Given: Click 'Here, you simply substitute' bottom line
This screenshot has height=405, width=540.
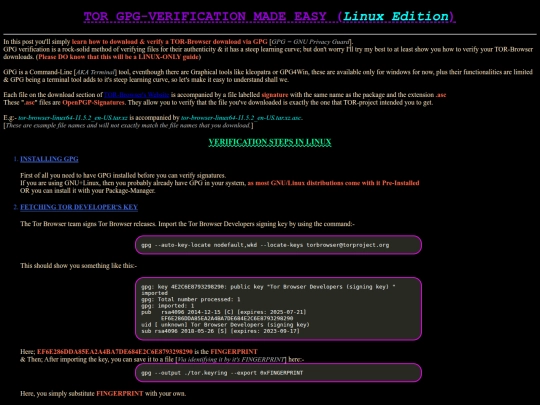Looking at the screenshot, I should [x=103, y=393].
